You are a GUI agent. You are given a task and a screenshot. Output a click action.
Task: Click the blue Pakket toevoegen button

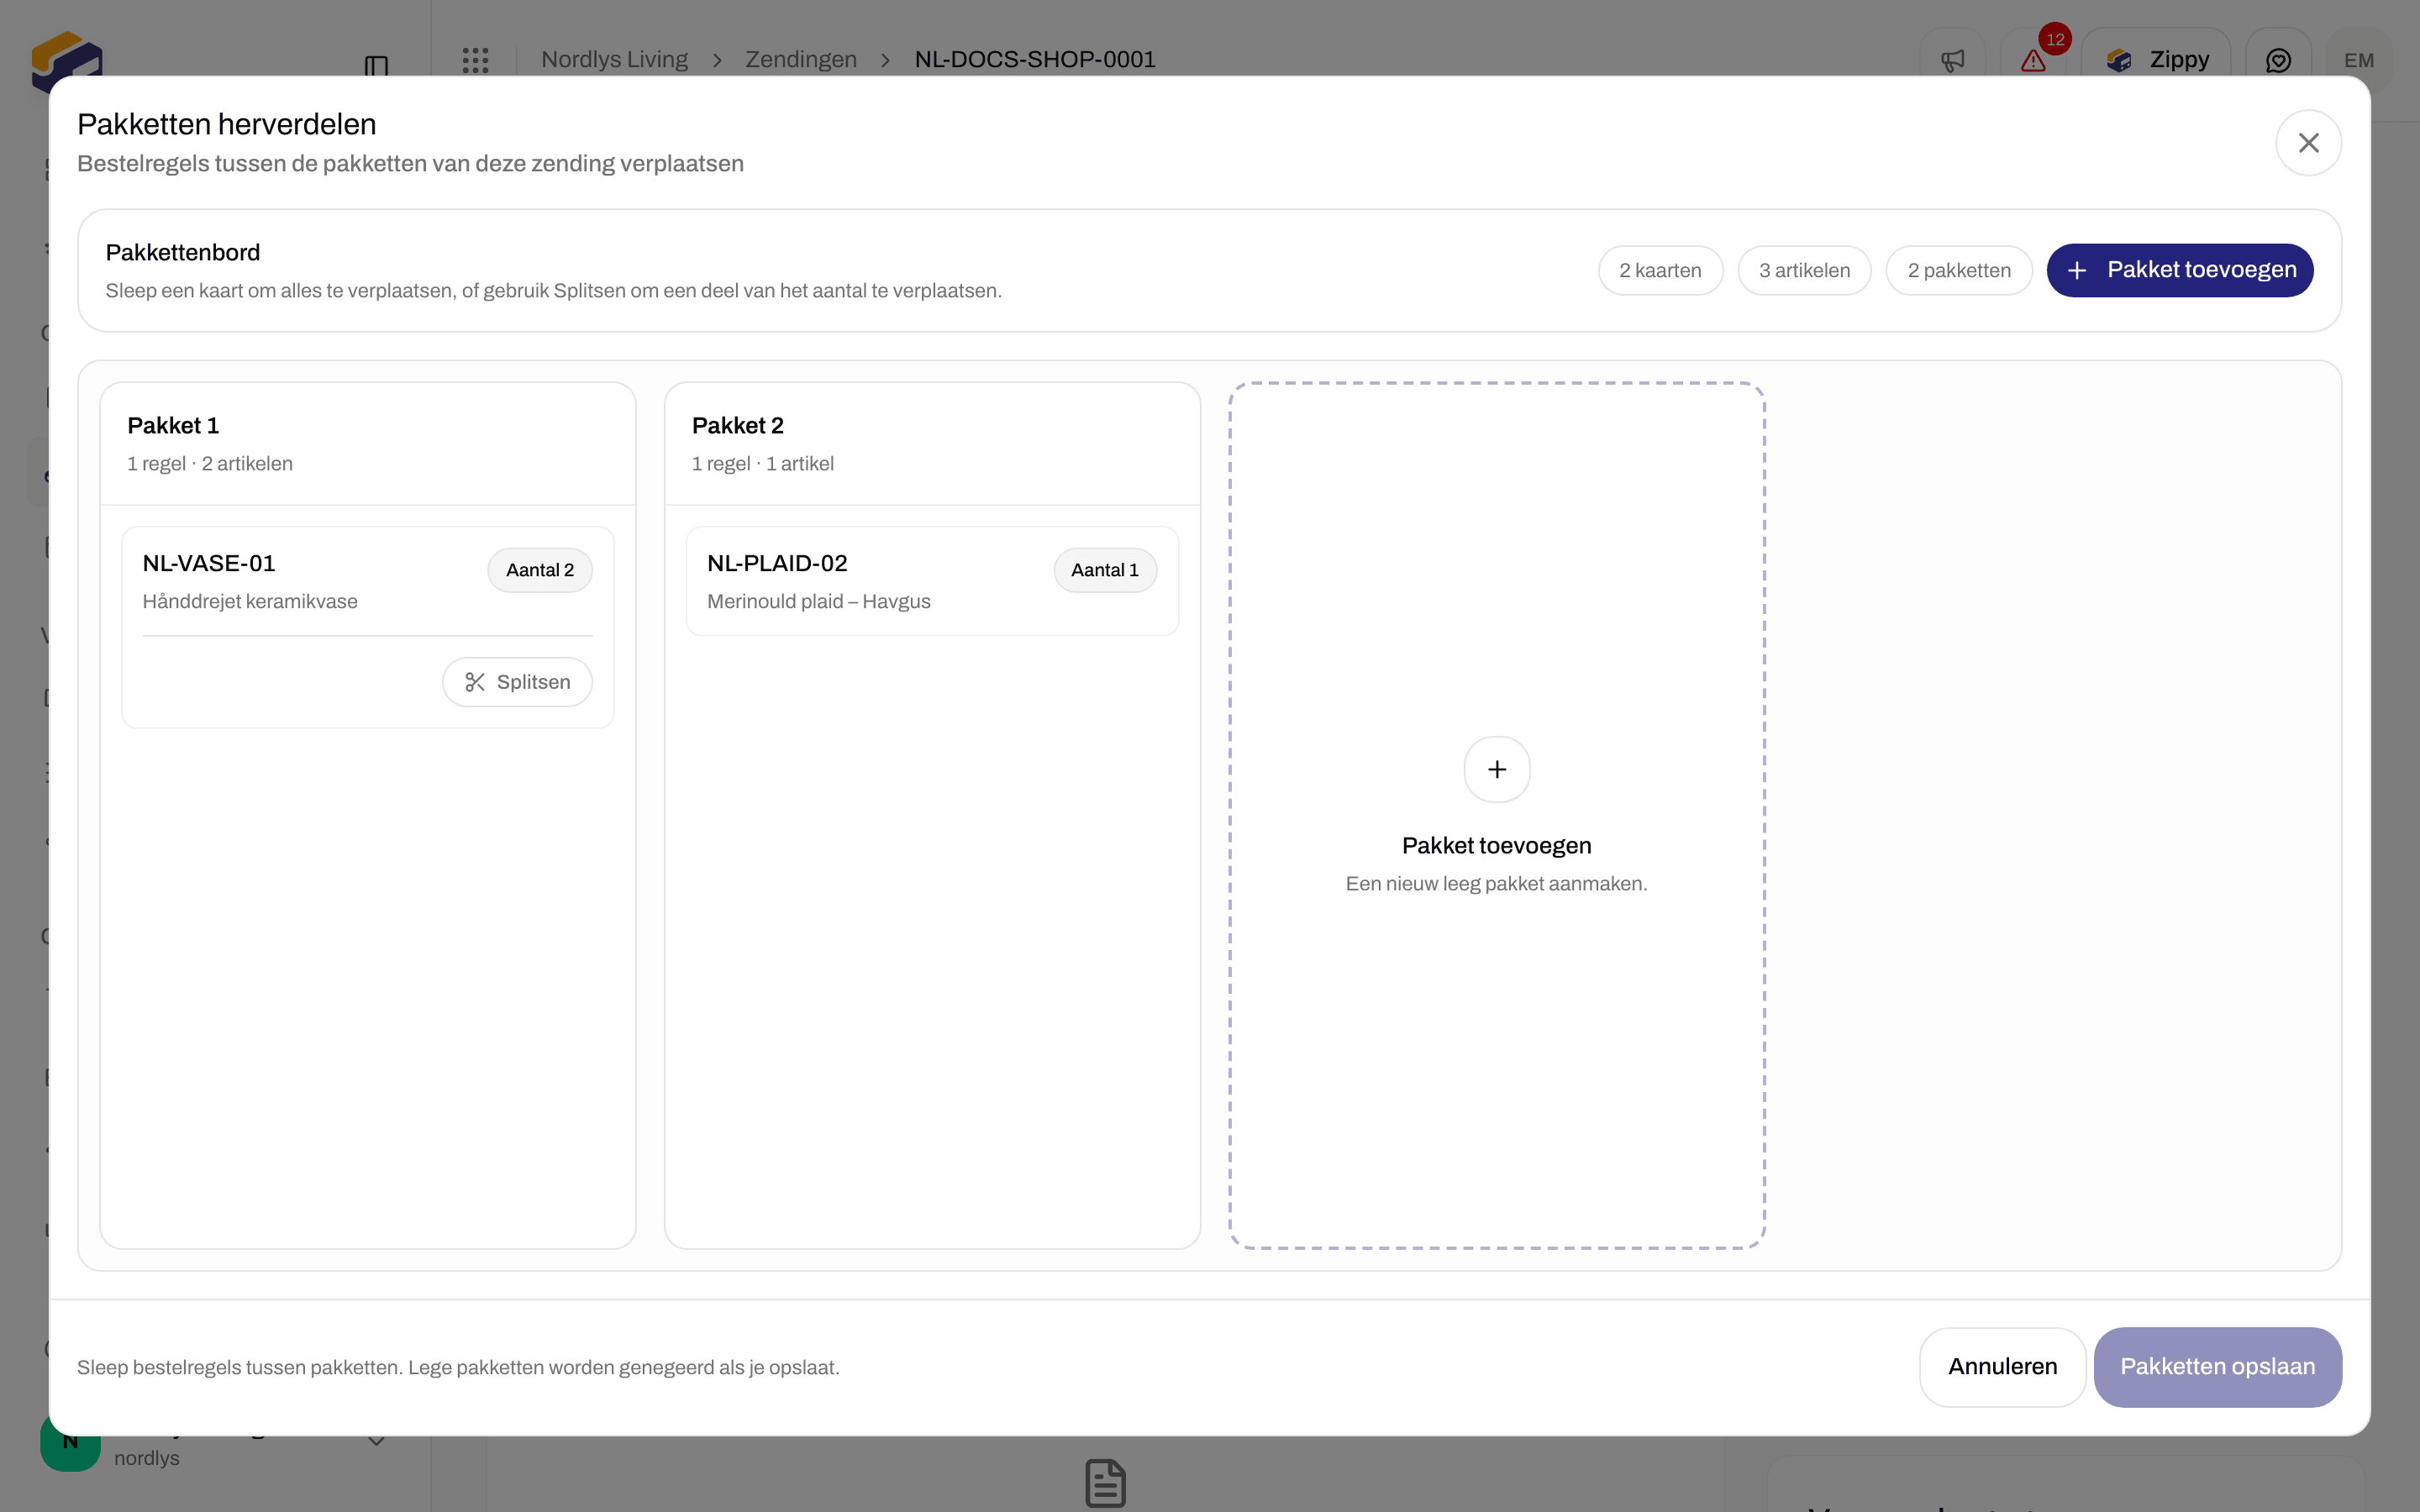(x=2179, y=270)
